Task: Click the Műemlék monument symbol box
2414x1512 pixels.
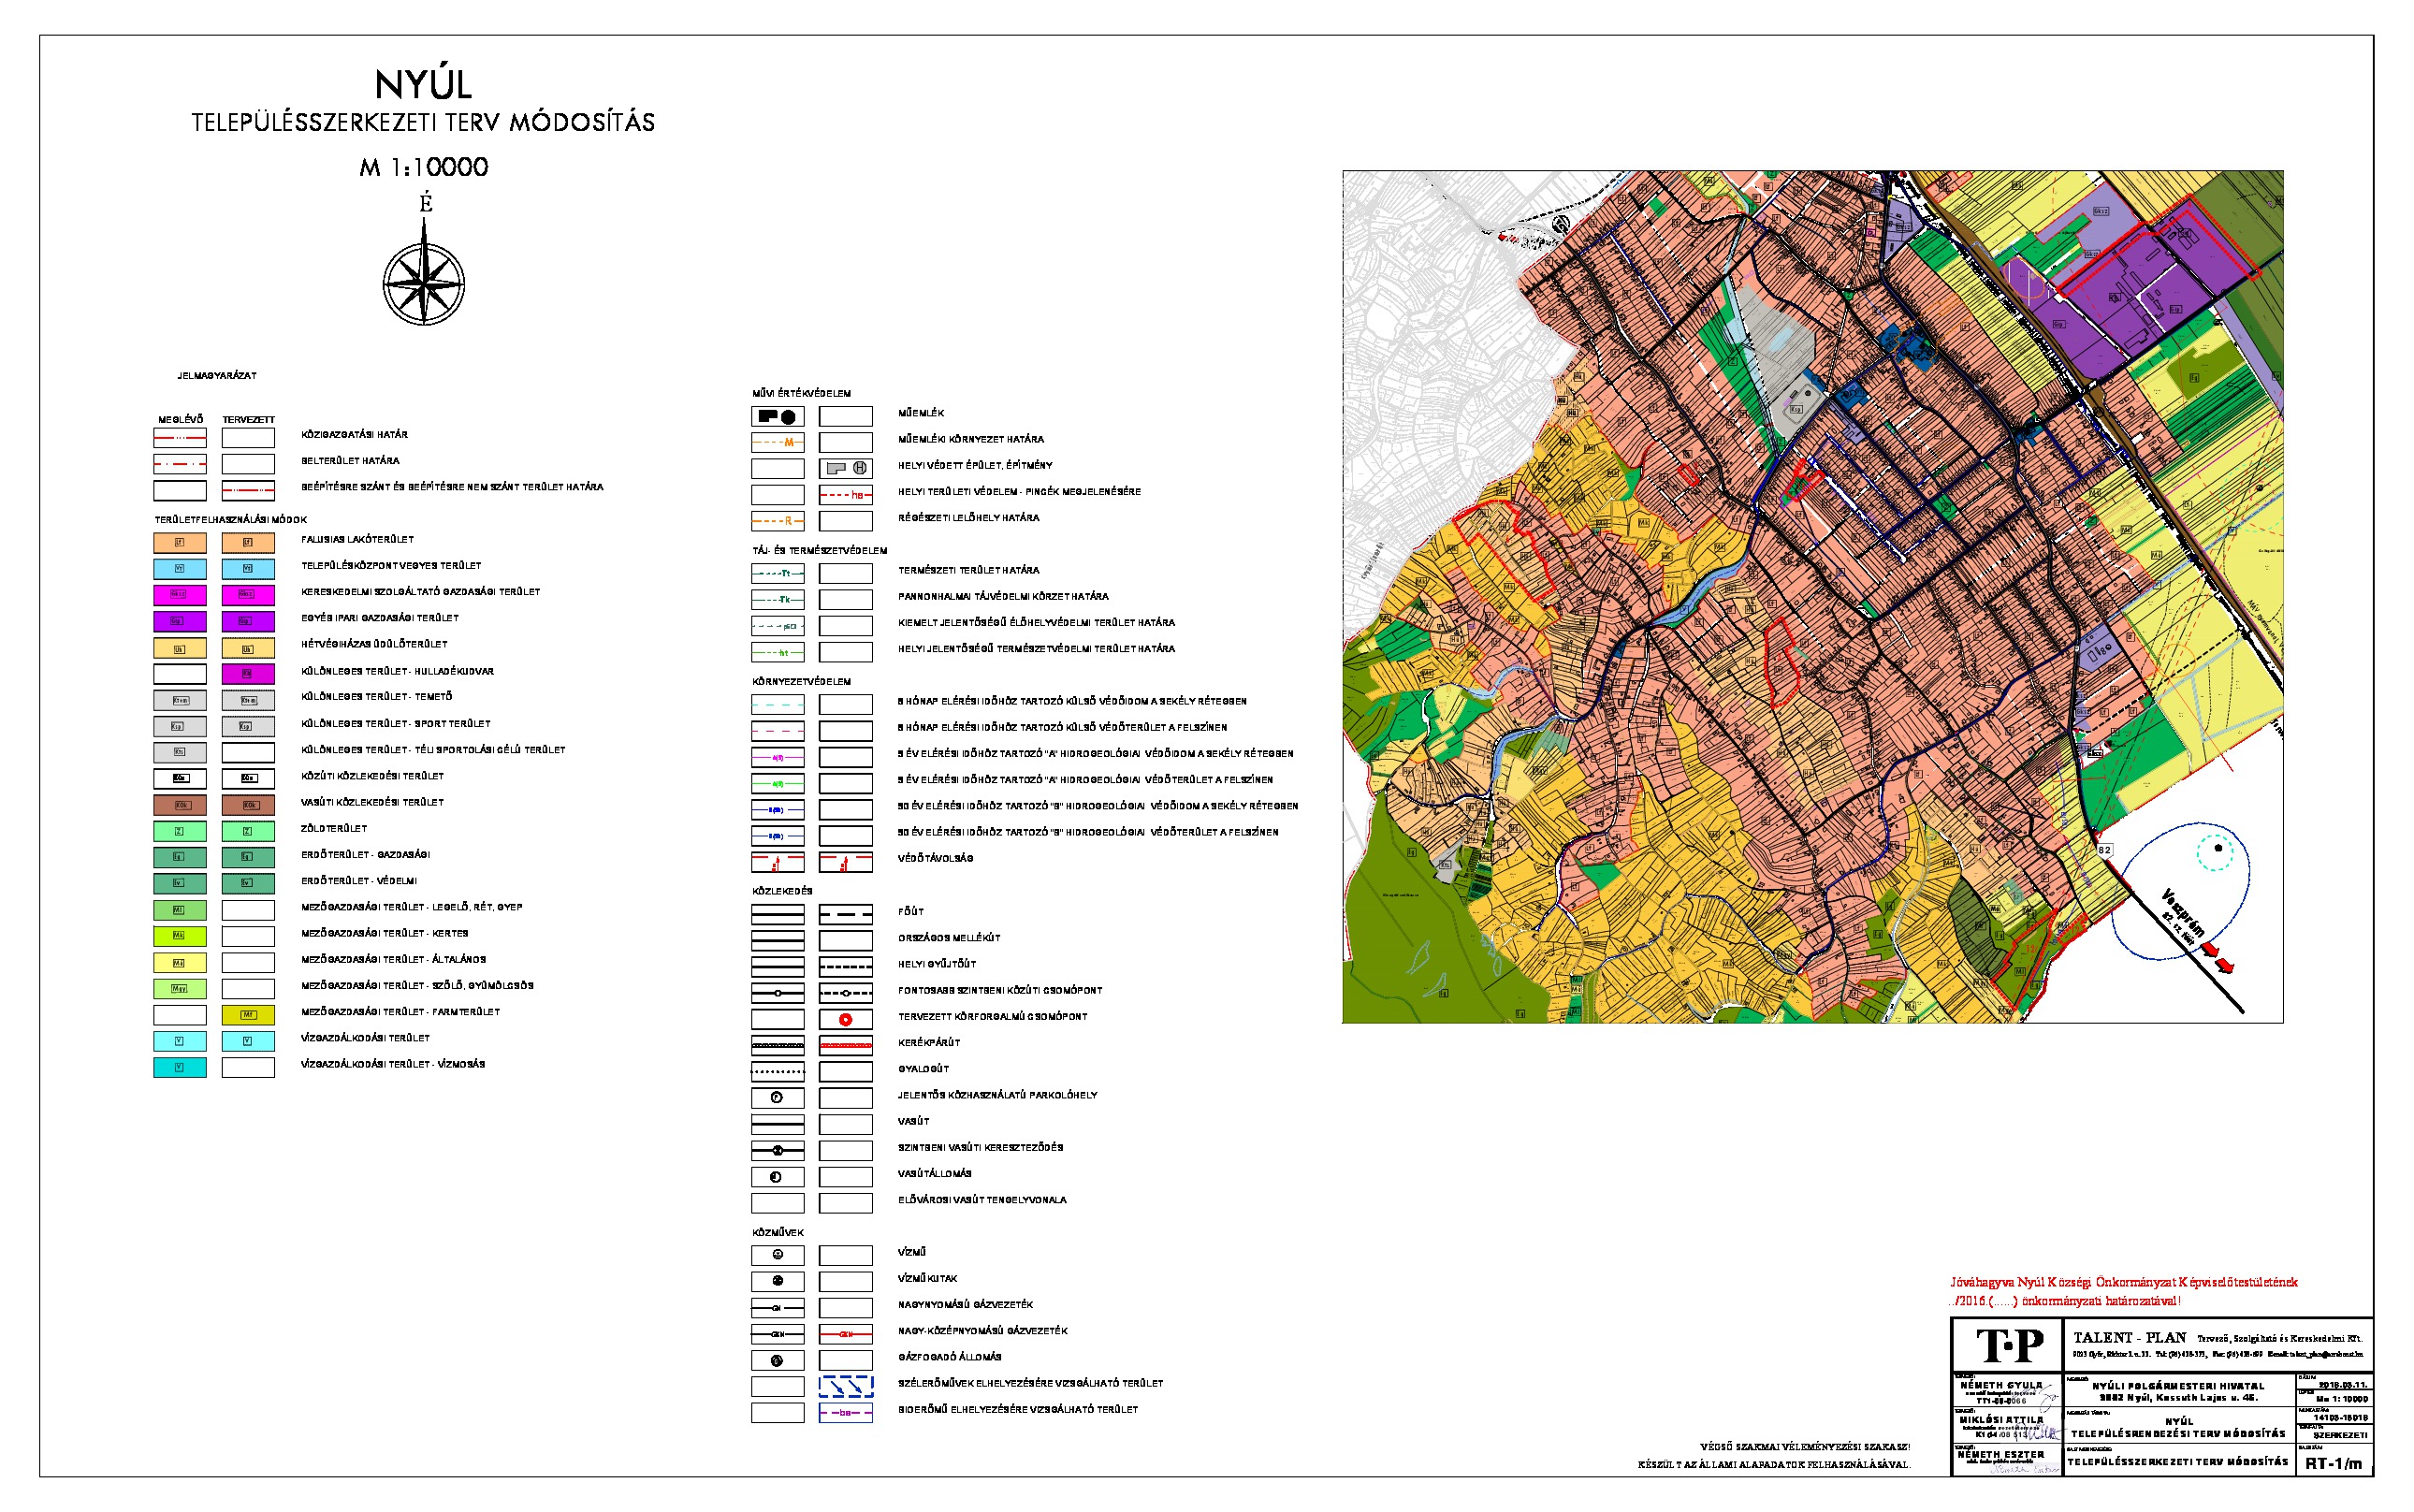Action: click(777, 417)
